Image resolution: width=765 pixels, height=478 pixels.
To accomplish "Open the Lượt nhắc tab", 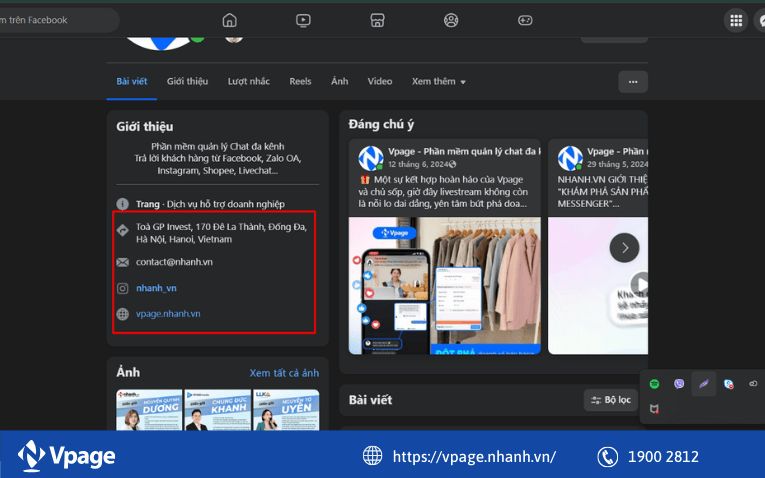I will (x=248, y=81).
